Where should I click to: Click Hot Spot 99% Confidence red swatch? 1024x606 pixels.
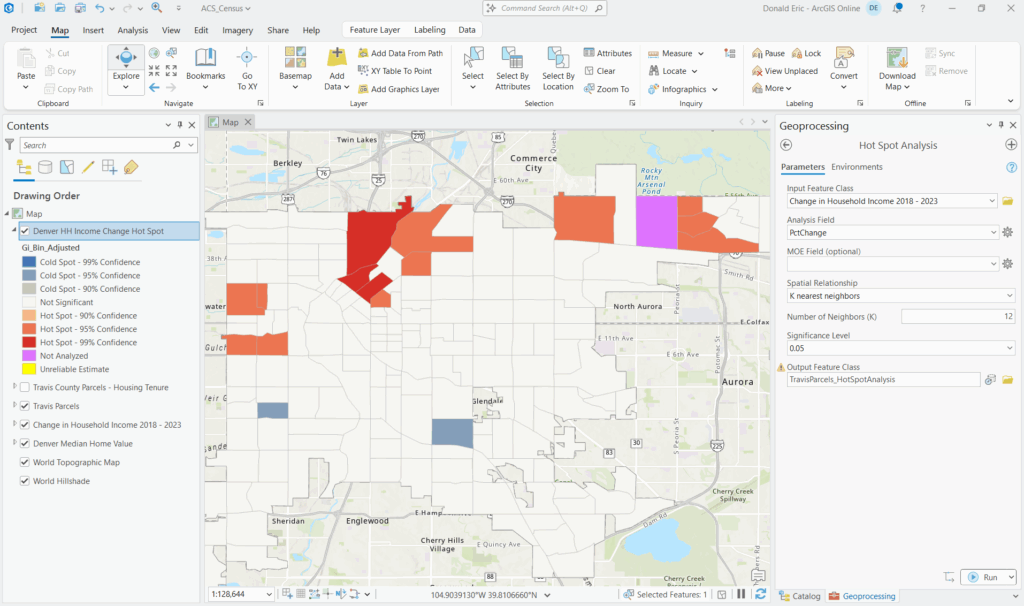(29, 342)
